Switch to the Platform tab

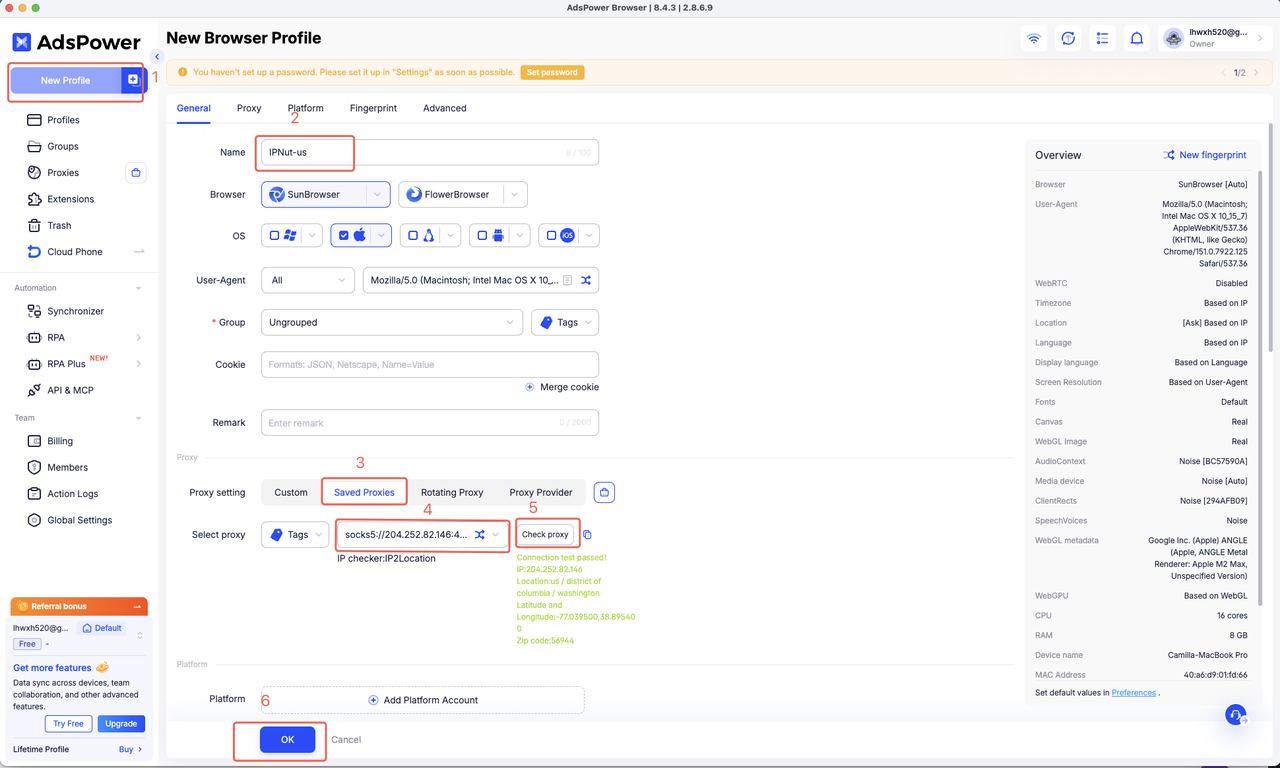tap(305, 108)
